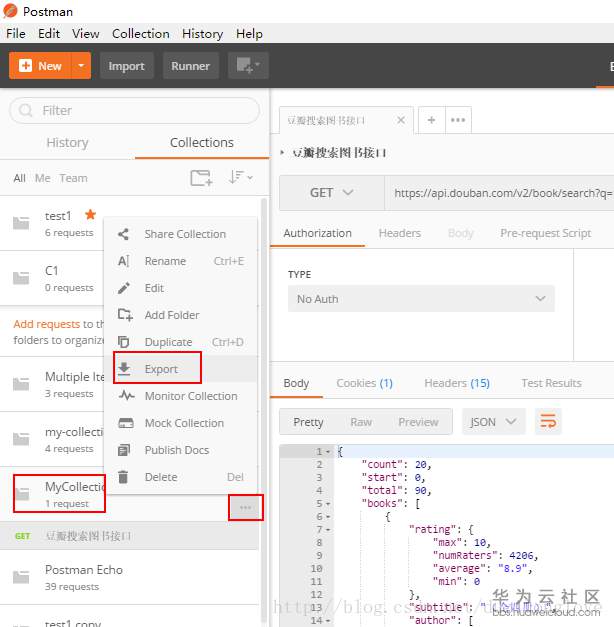Select the All collections filter

pos(19,178)
